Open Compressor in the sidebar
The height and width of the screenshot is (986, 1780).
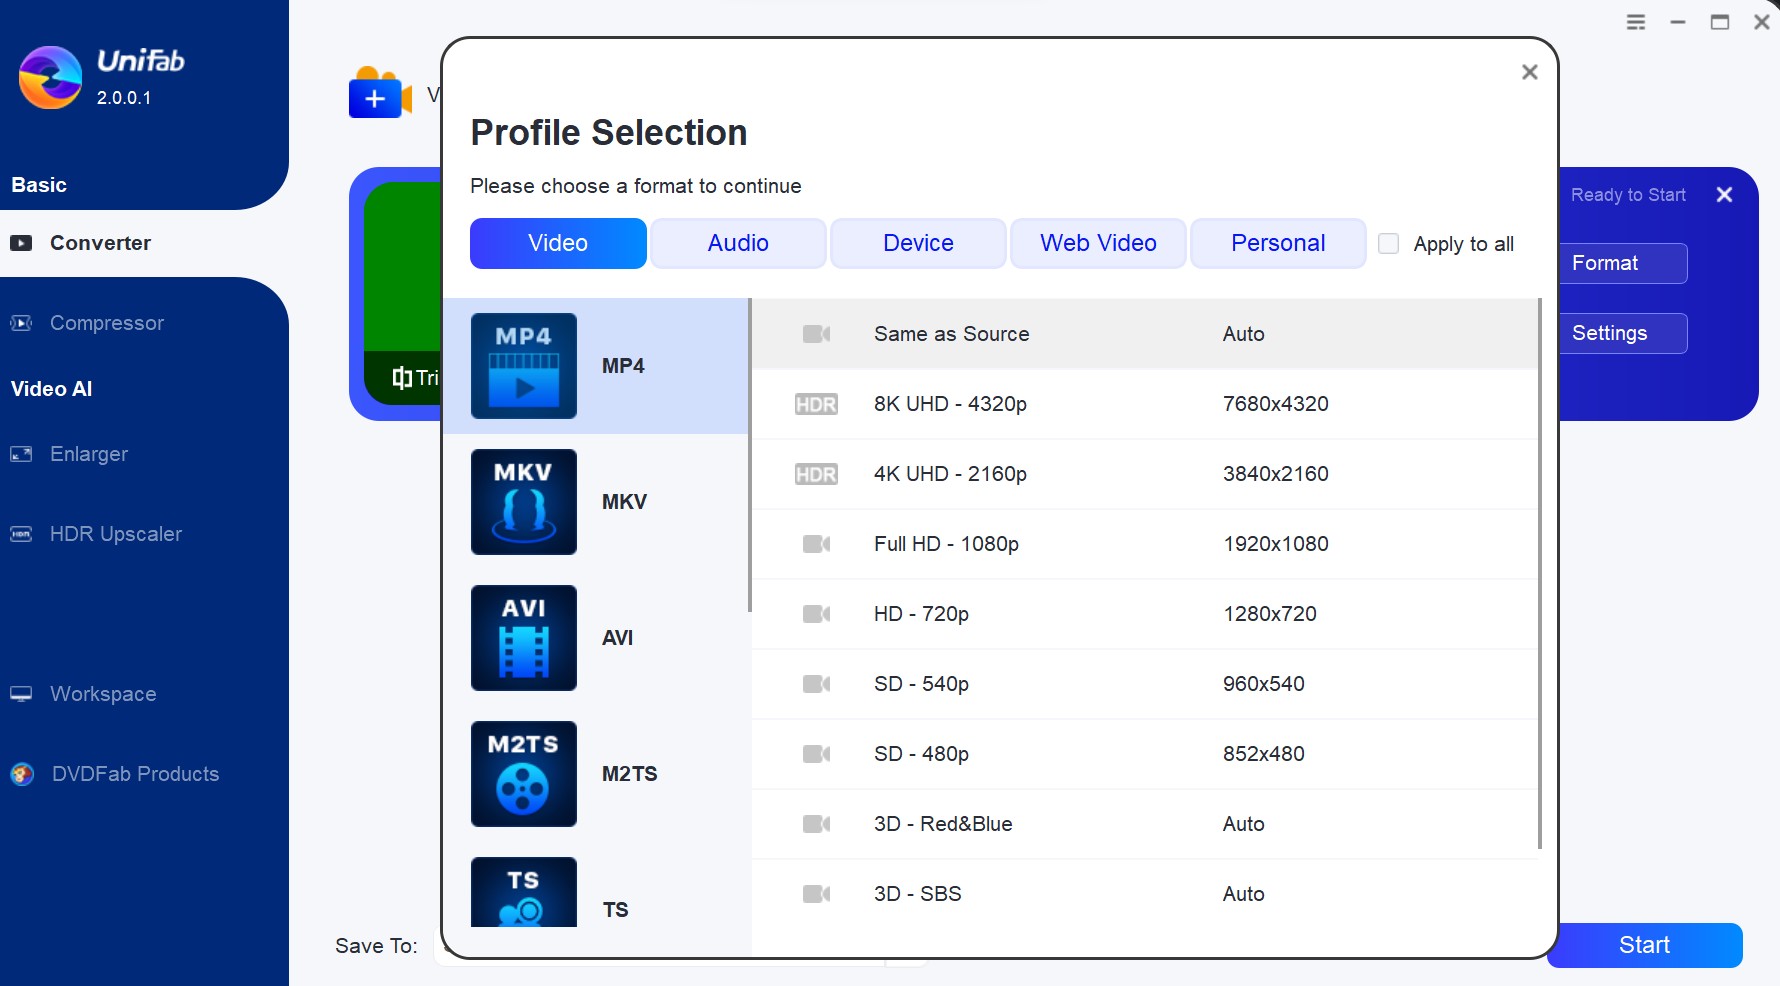pyautogui.click(x=106, y=323)
